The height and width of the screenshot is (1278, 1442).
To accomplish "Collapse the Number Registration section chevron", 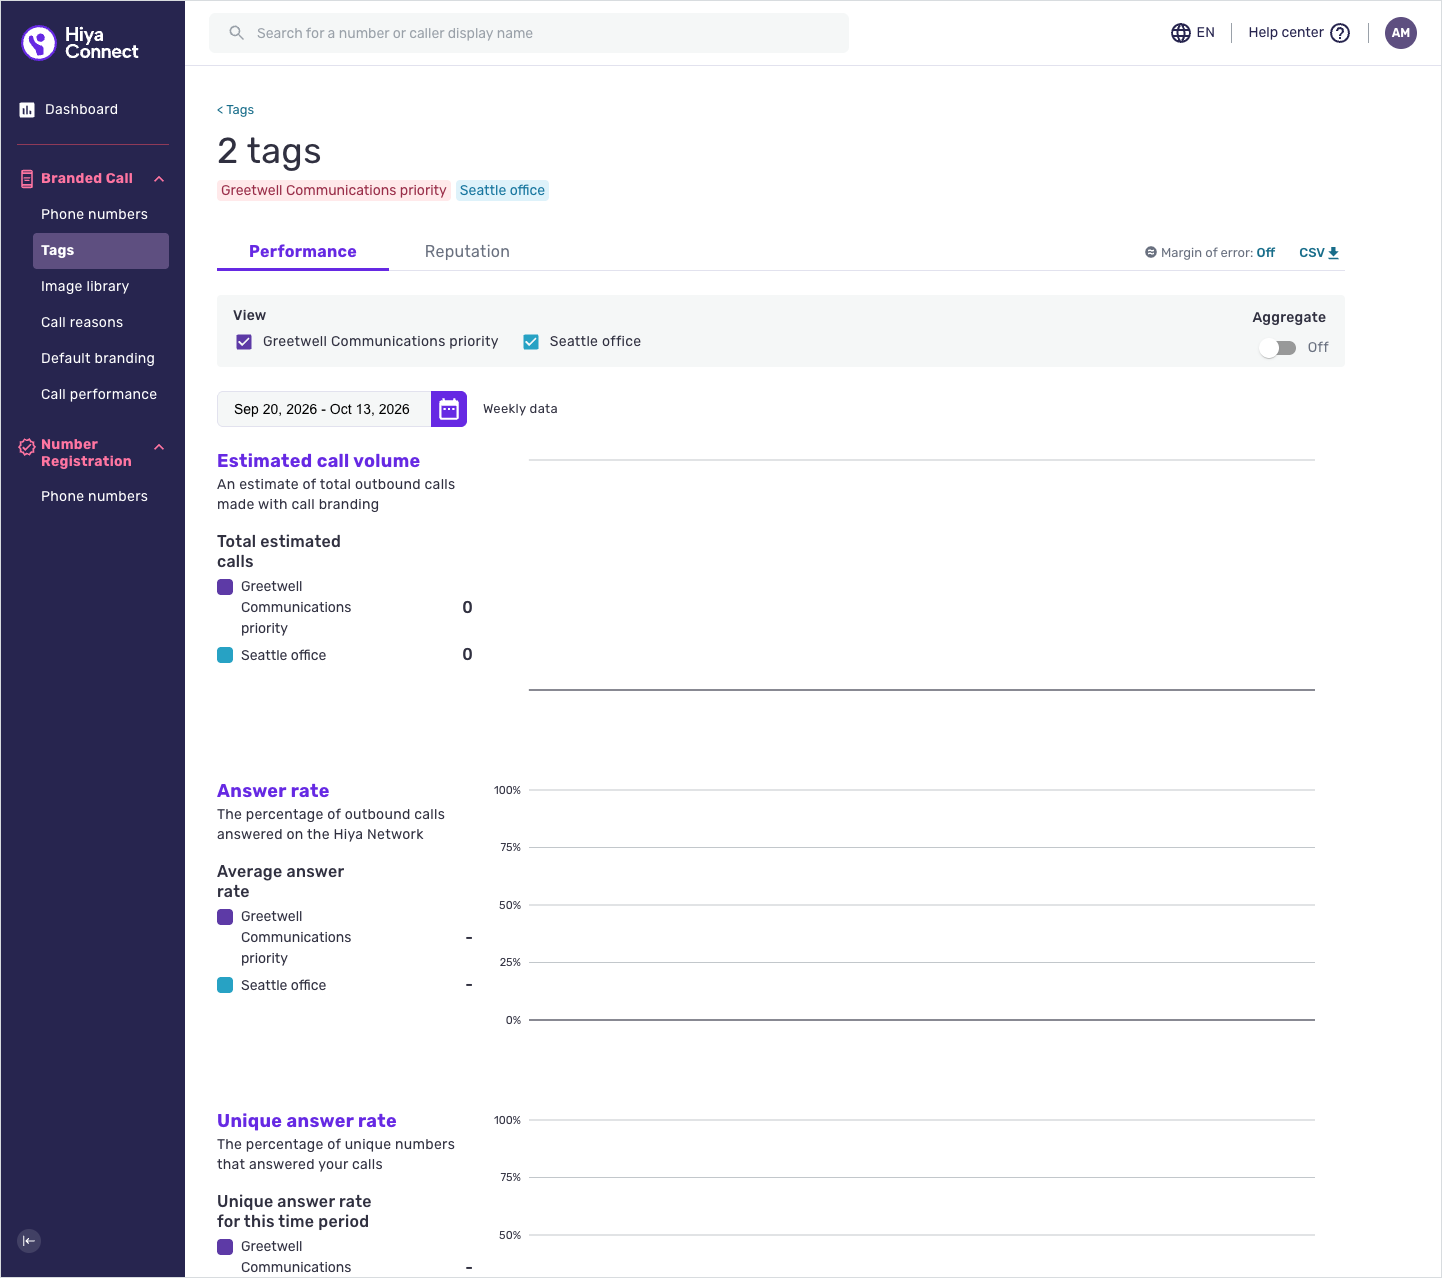I will [159, 447].
